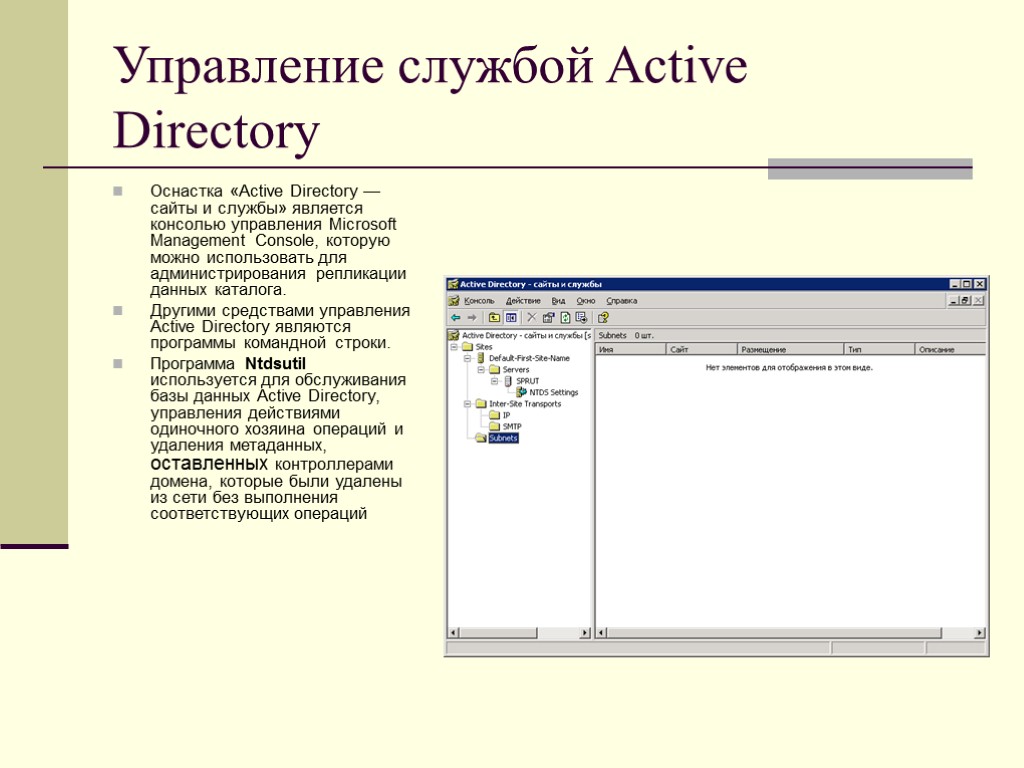Click the Delete X toolbar icon
Image resolution: width=1024 pixels, height=768 pixels.
coord(532,317)
